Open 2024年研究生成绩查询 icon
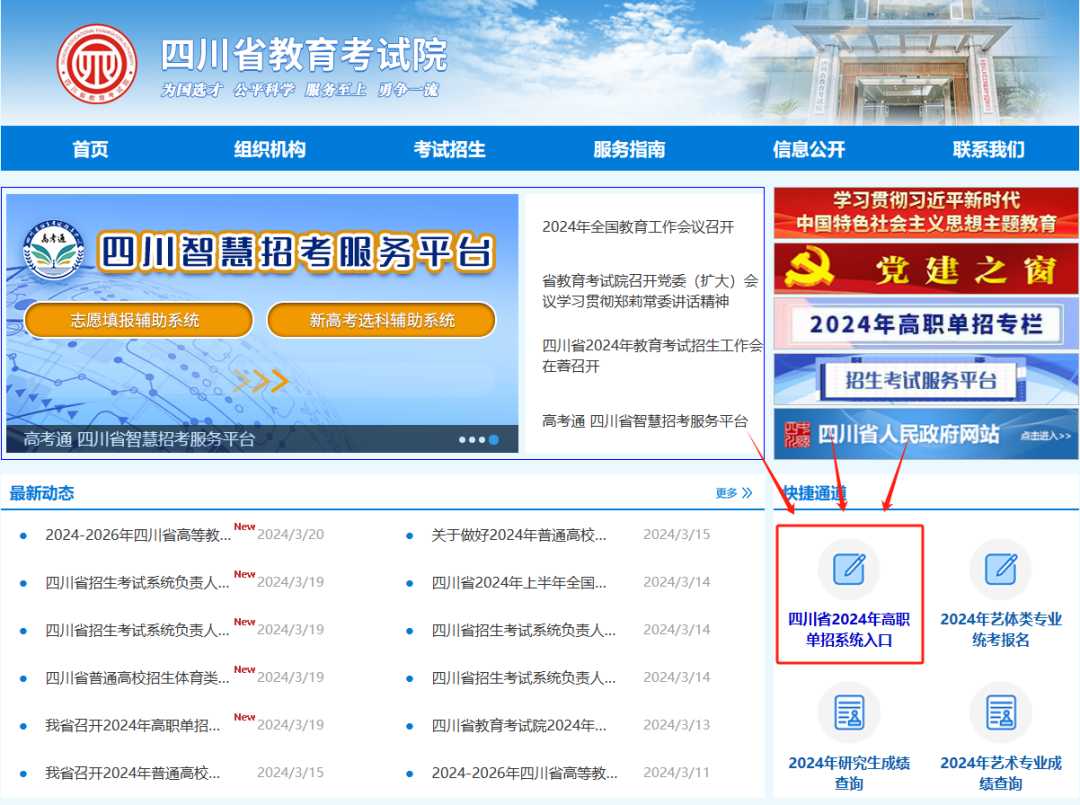 click(848, 712)
